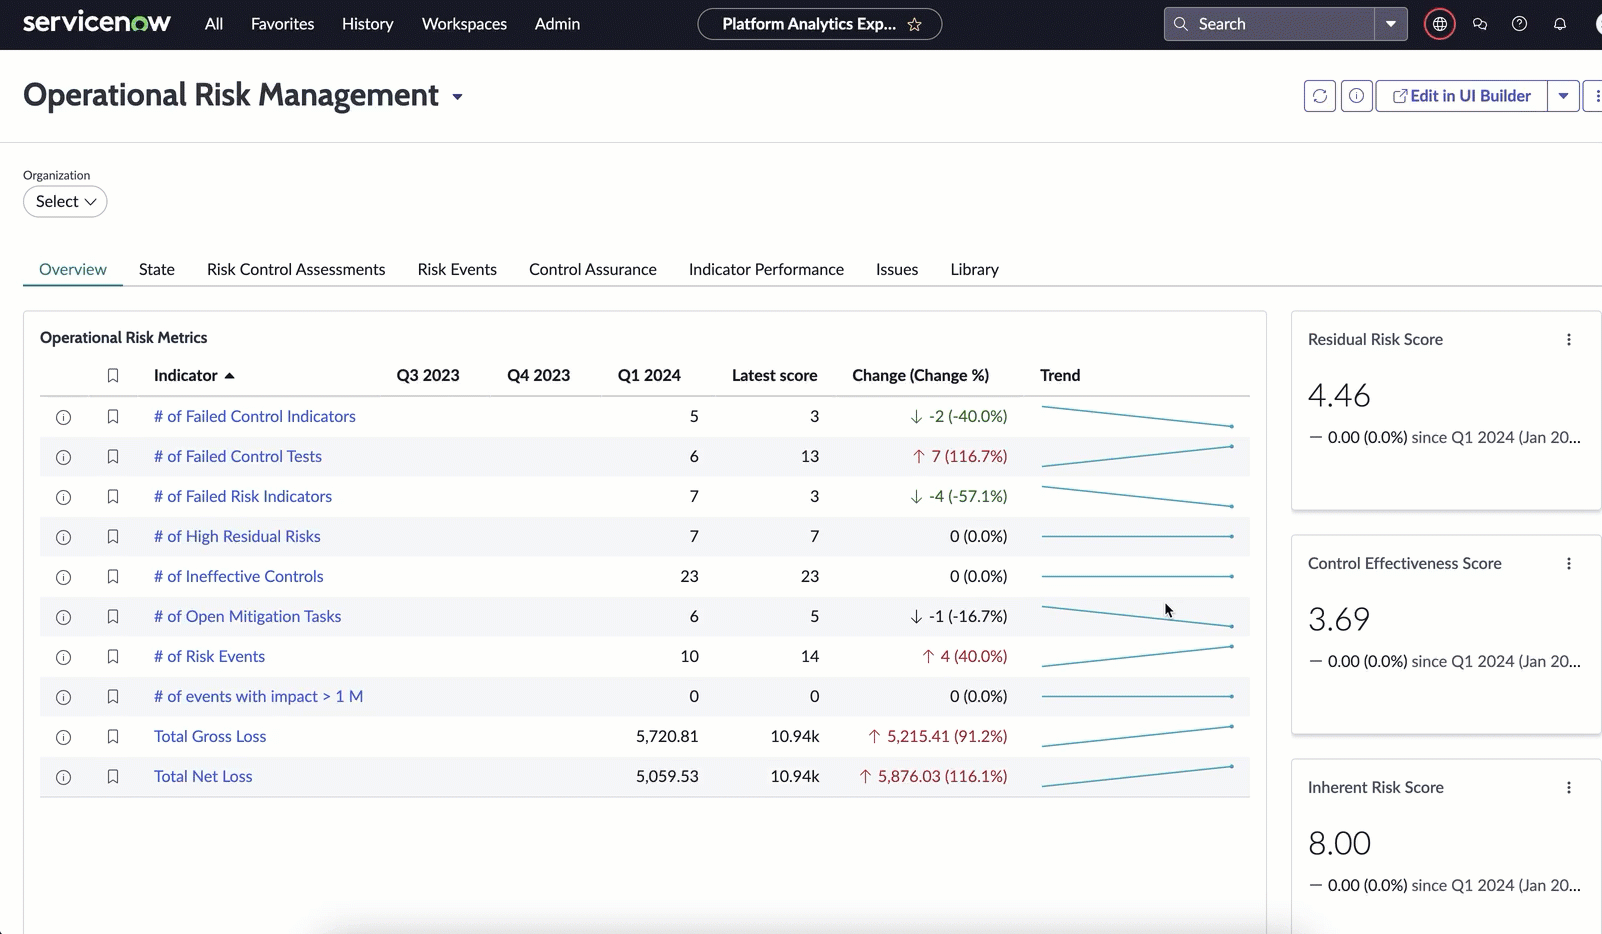The height and width of the screenshot is (934, 1602).
Task: Expand the Edit in UI Builder dropdown arrow
Action: [1563, 96]
